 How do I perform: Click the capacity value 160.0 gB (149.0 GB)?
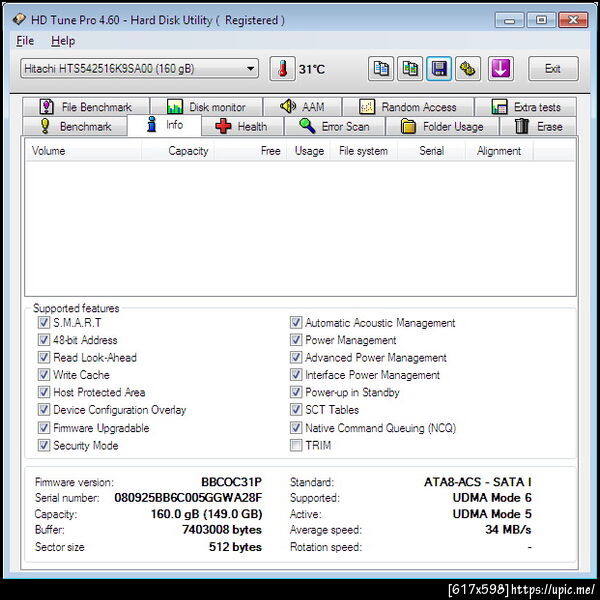coord(207,514)
